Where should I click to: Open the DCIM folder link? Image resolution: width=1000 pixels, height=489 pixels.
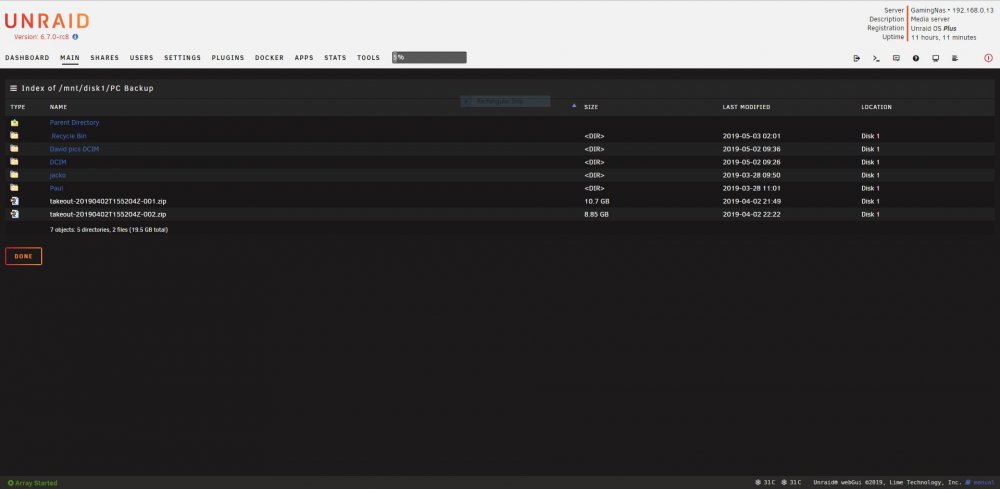58,162
